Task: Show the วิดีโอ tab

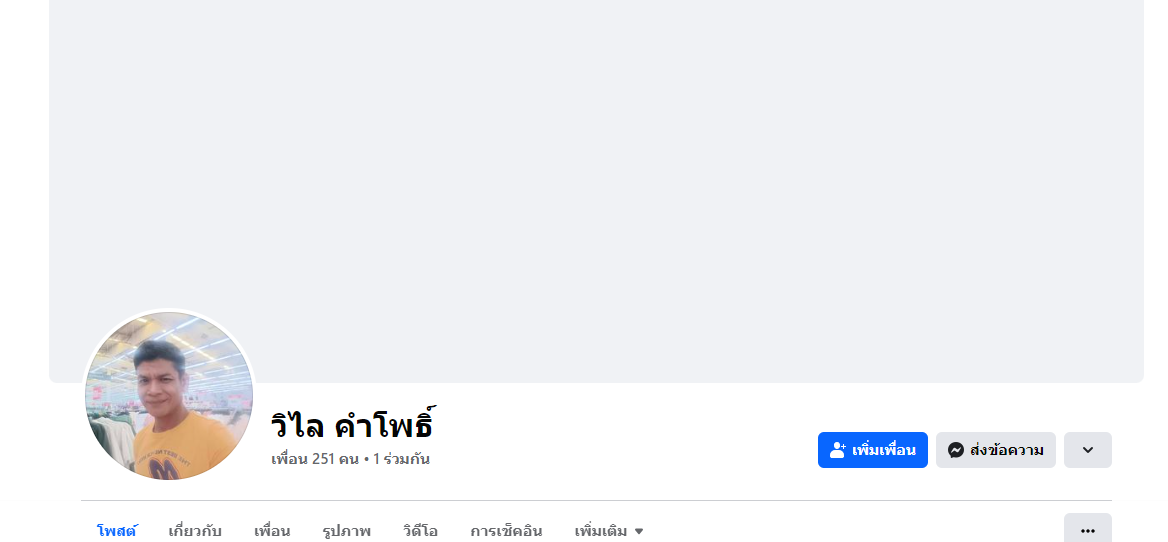Action: tap(420, 531)
